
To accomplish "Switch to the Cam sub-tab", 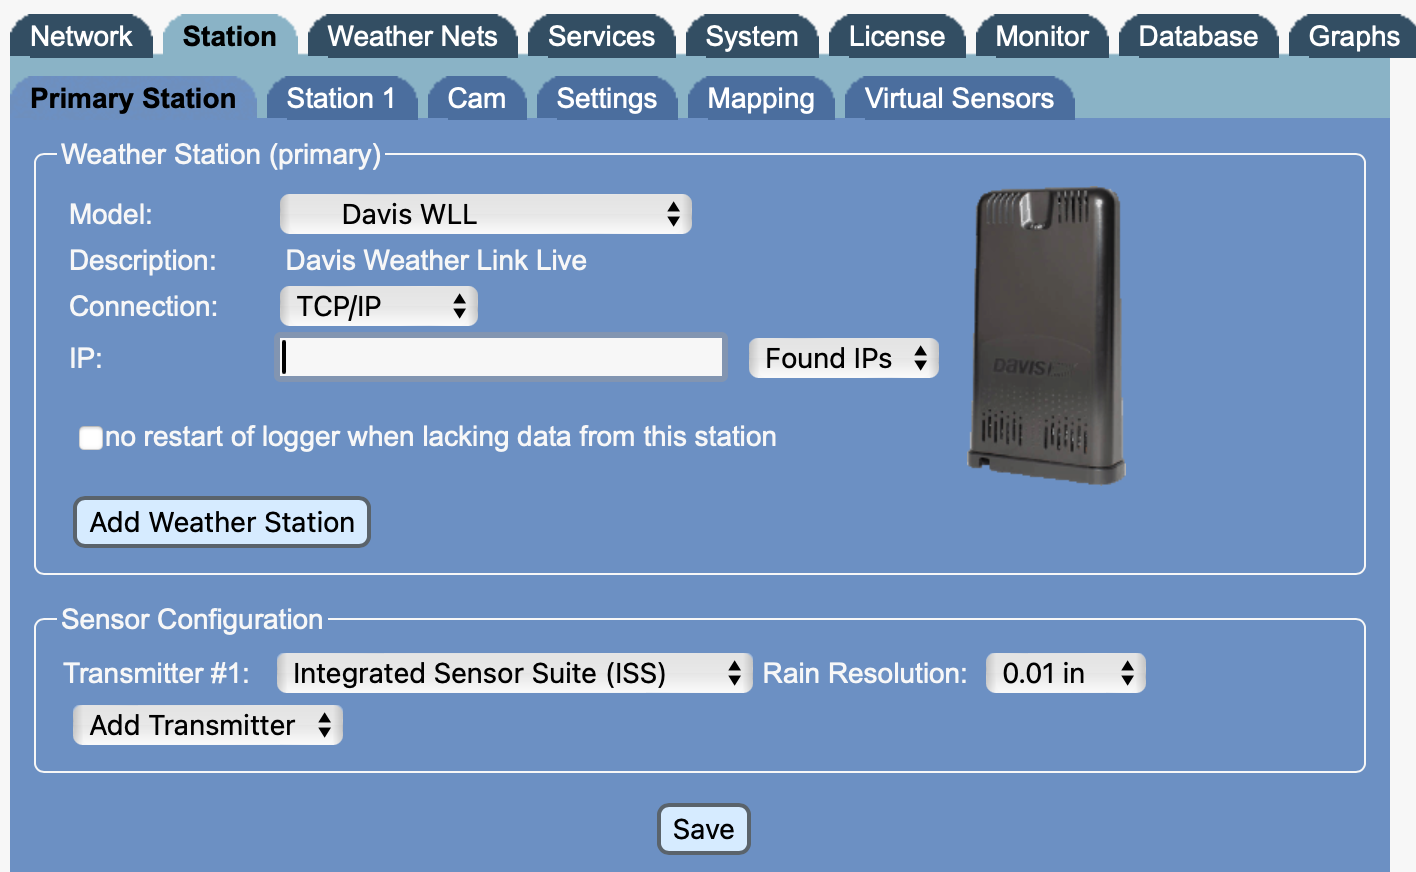I will click(x=476, y=98).
